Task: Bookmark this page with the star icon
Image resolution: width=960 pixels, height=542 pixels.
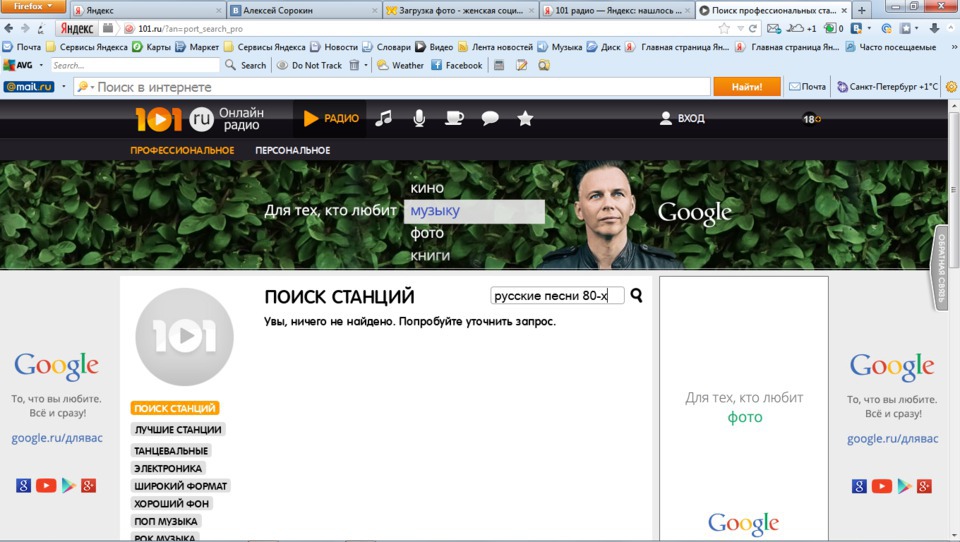Action: [724, 28]
